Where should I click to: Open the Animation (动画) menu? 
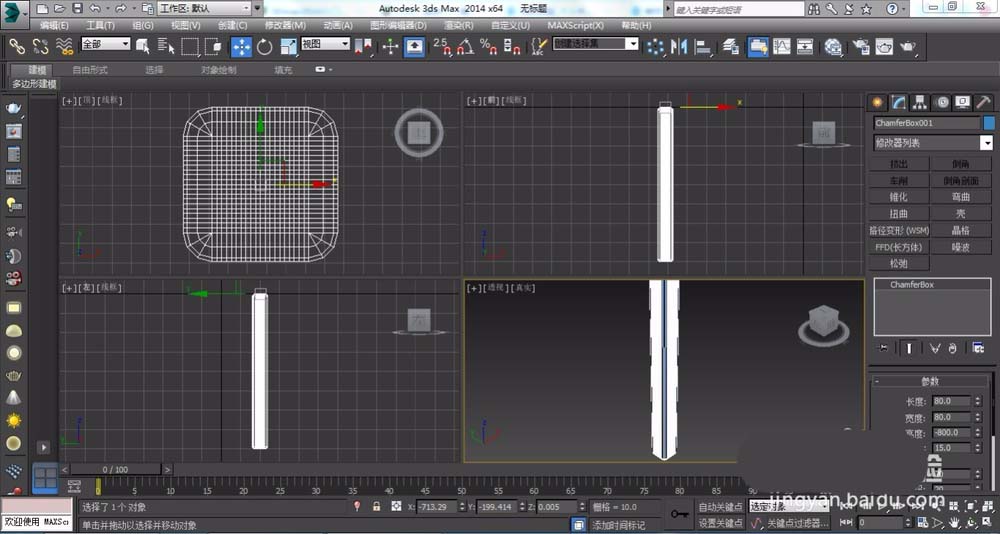[x=340, y=25]
